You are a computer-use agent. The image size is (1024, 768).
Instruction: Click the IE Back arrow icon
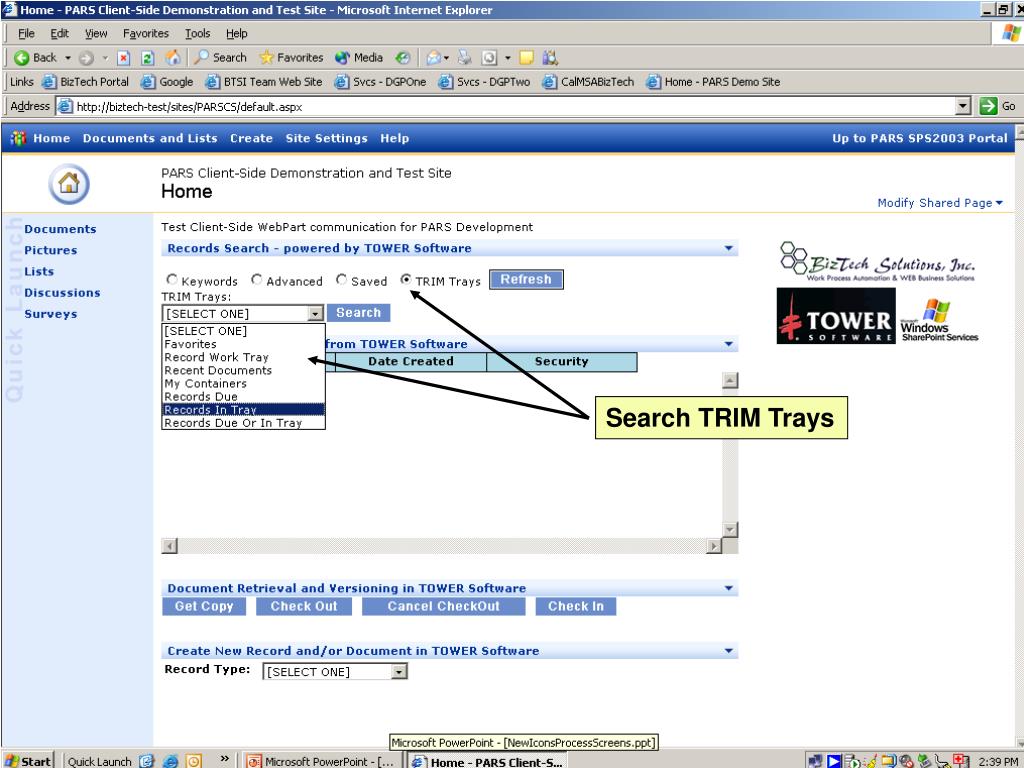coord(22,58)
